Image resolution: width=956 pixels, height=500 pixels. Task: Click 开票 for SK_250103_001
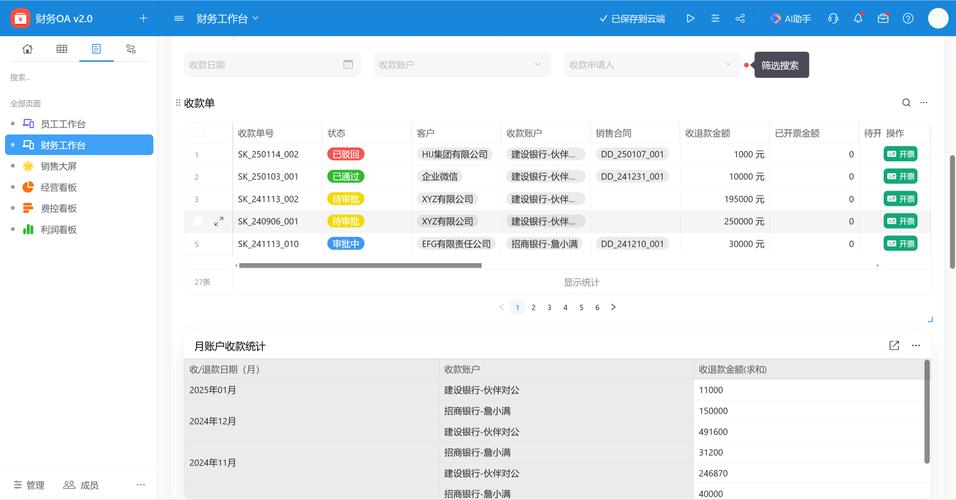tap(901, 176)
